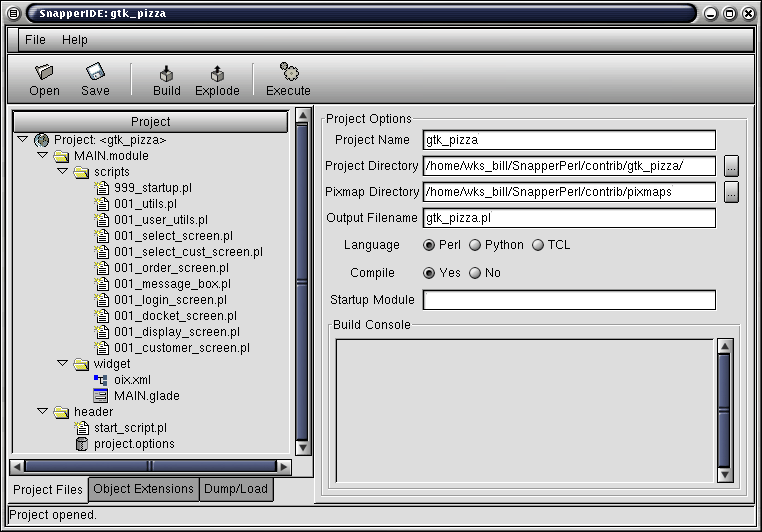The height and width of the screenshot is (532, 762).
Task: Click the project tree scroll right arrow
Action: tap(284, 467)
